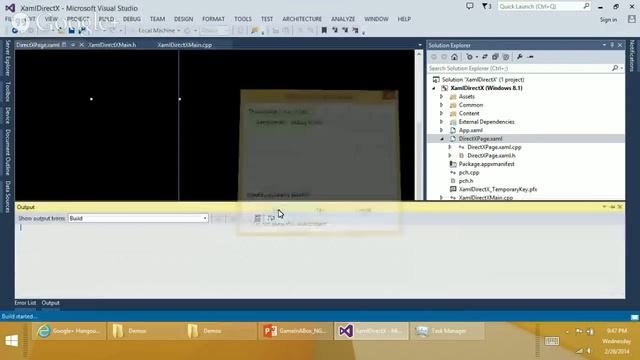The height and width of the screenshot is (360, 640).
Task: Select pch.cpp in Solution Explorer
Action: click(469, 173)
